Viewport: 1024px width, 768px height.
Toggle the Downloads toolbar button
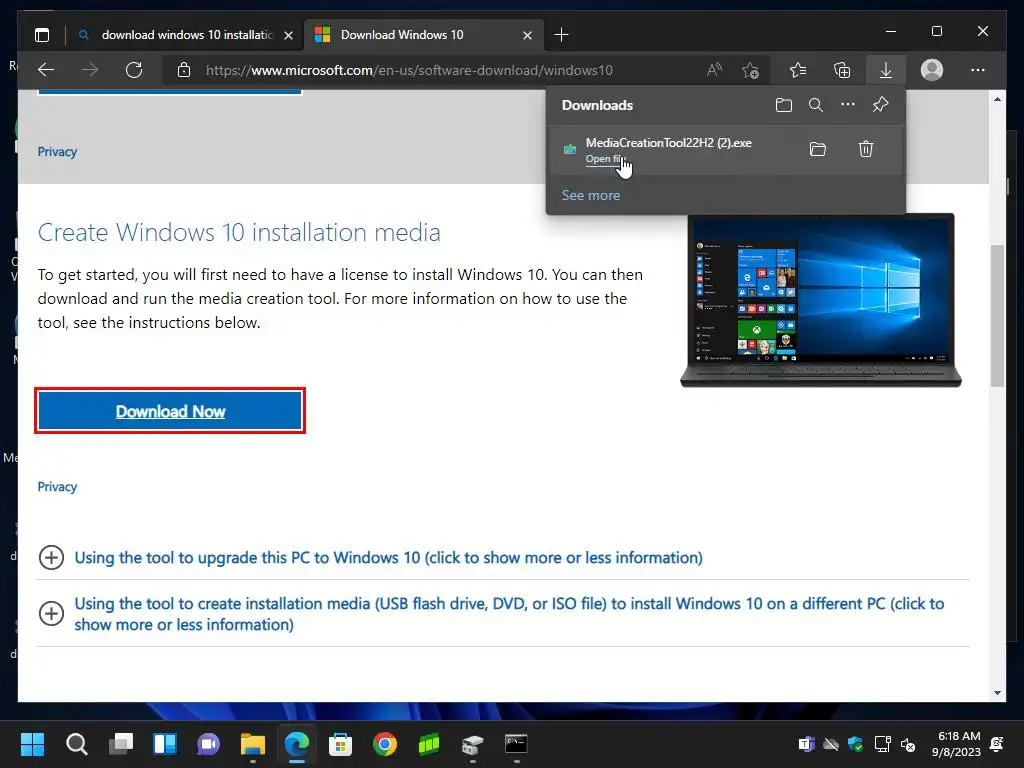[886, 70]
